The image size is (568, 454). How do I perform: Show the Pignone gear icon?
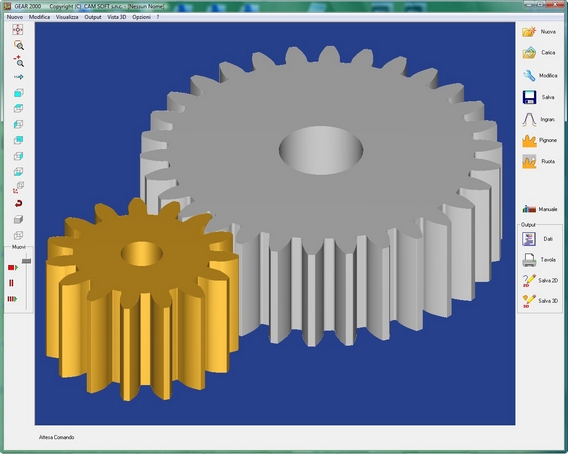click(x=529, y=141)
